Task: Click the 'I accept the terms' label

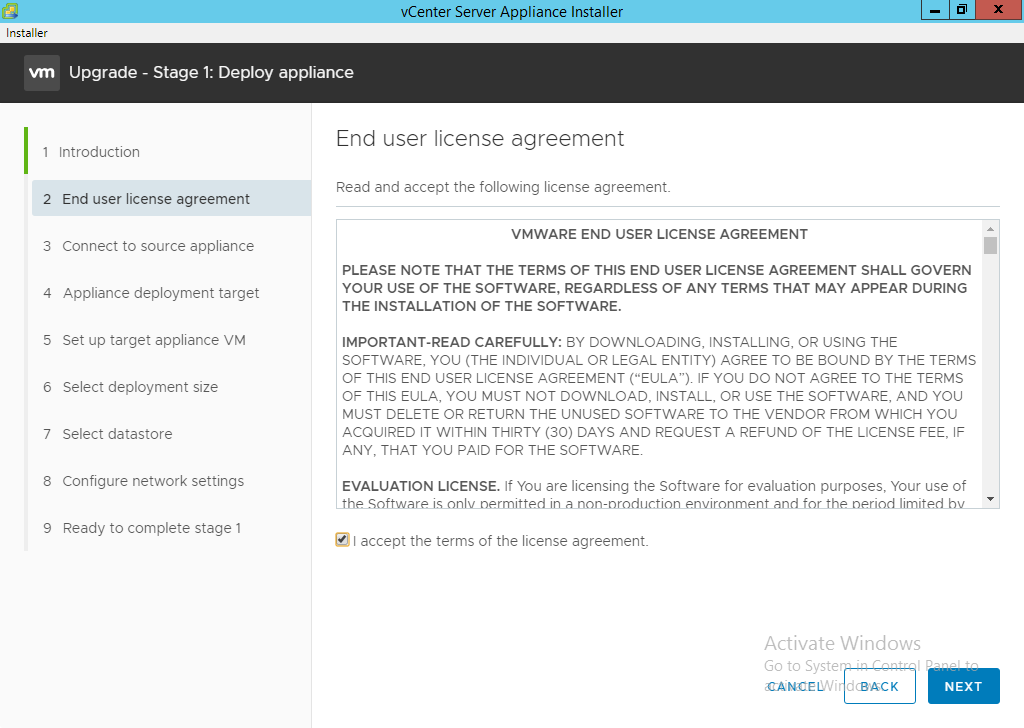Action: [500, 541]
